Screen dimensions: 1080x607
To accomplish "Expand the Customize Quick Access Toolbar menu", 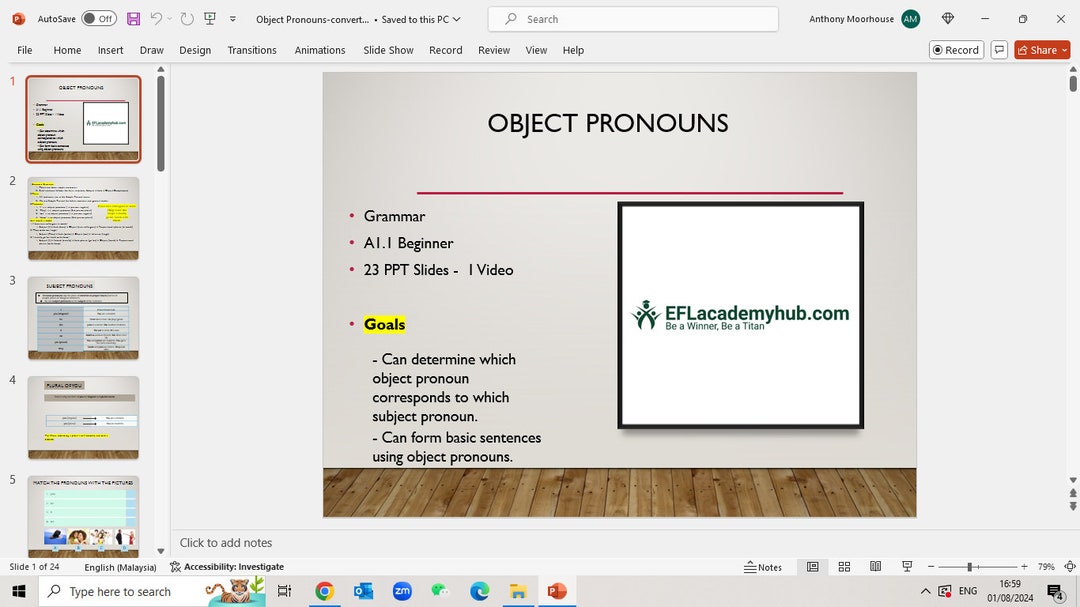I will [232, 18].
